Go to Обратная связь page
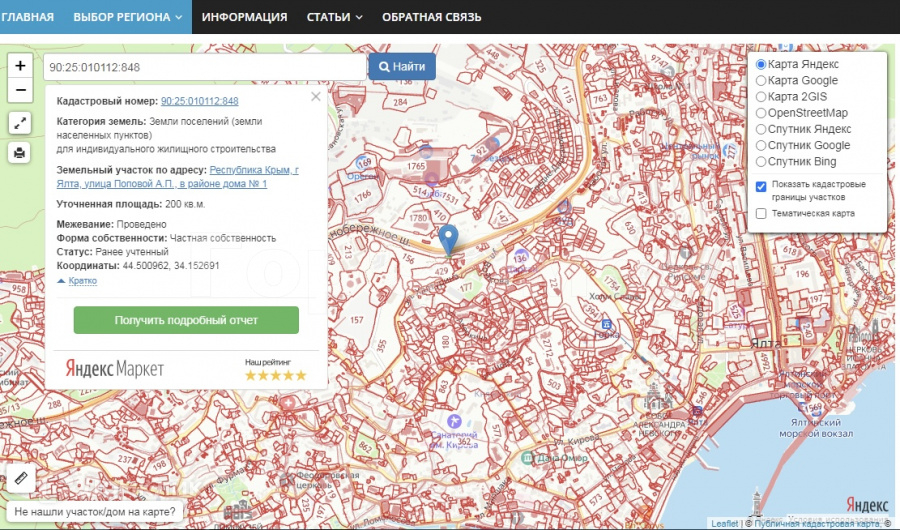The image size is (900, 530). click(431, 17)
